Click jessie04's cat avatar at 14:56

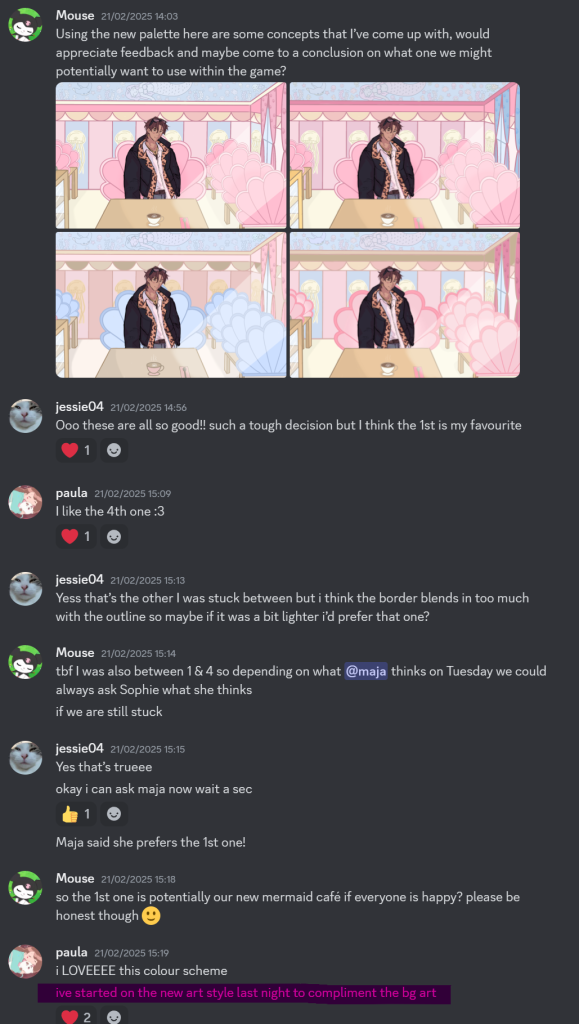(25, 416)
